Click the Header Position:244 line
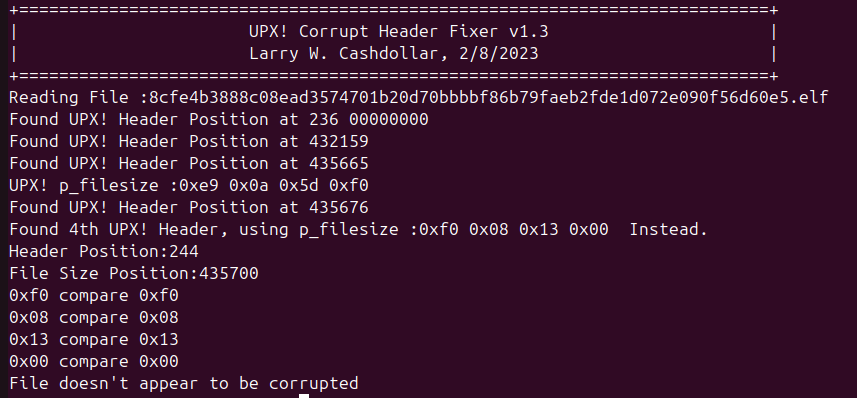This screenshot has height=398, width=857. tap(104, 251)
